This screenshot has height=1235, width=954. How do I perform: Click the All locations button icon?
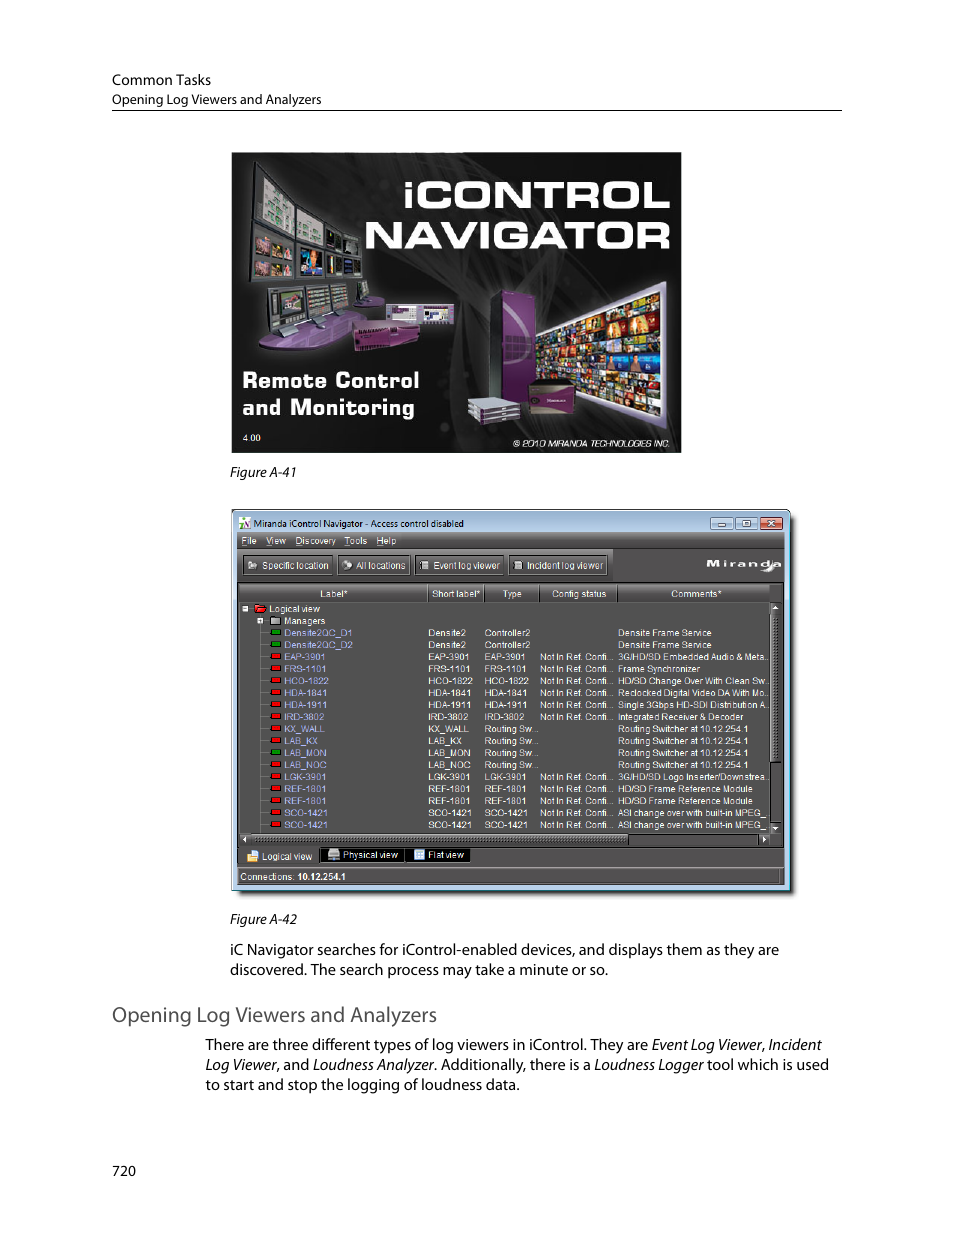tap(347, 566)
